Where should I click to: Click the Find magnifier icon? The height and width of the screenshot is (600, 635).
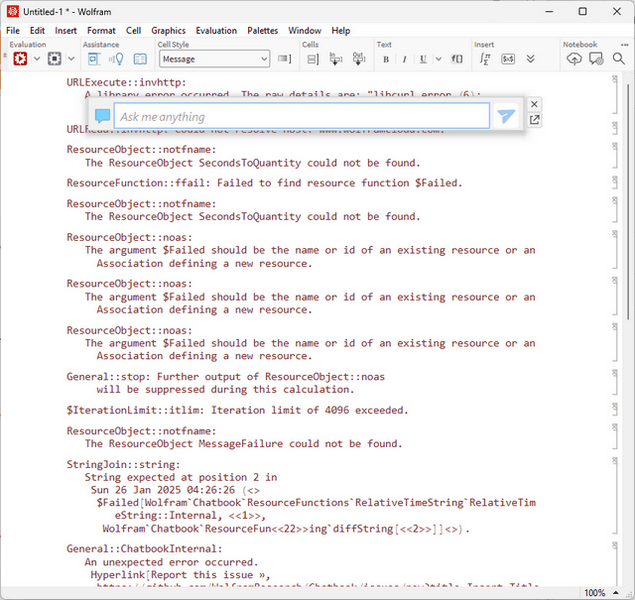click(x=619, y=59)
